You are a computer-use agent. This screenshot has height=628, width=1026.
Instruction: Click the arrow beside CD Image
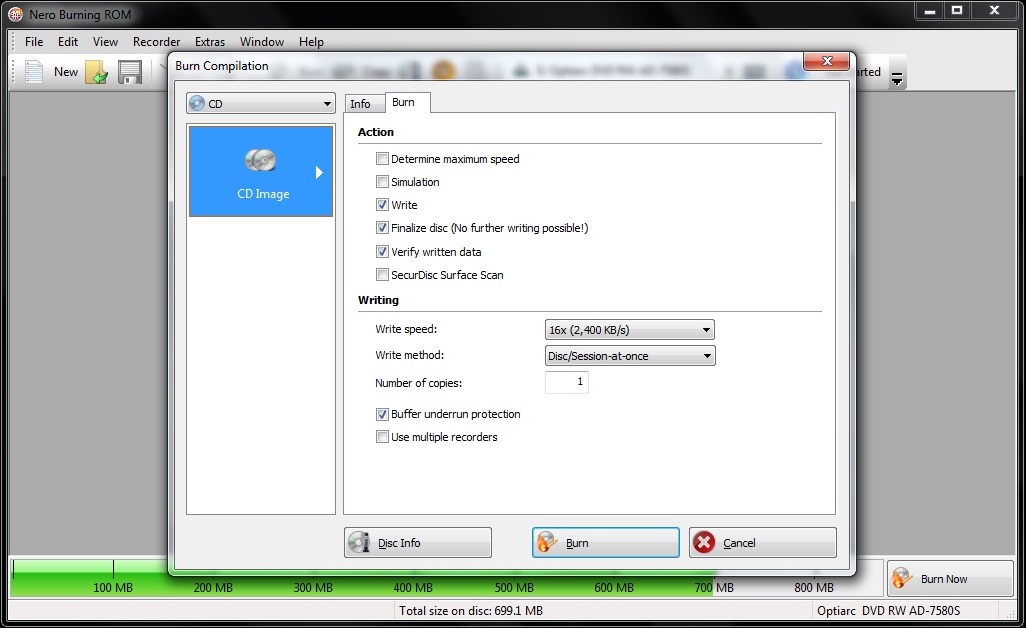319,172
